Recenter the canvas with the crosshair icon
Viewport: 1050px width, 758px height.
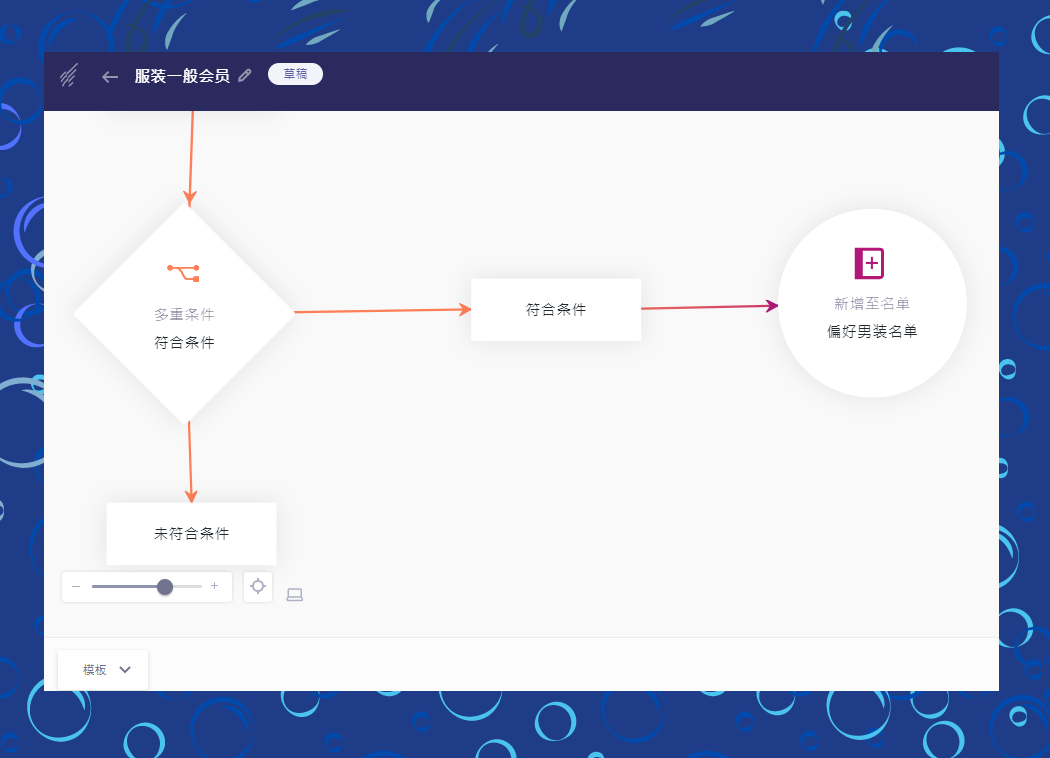pyautogui.click(x=258, y=587)
